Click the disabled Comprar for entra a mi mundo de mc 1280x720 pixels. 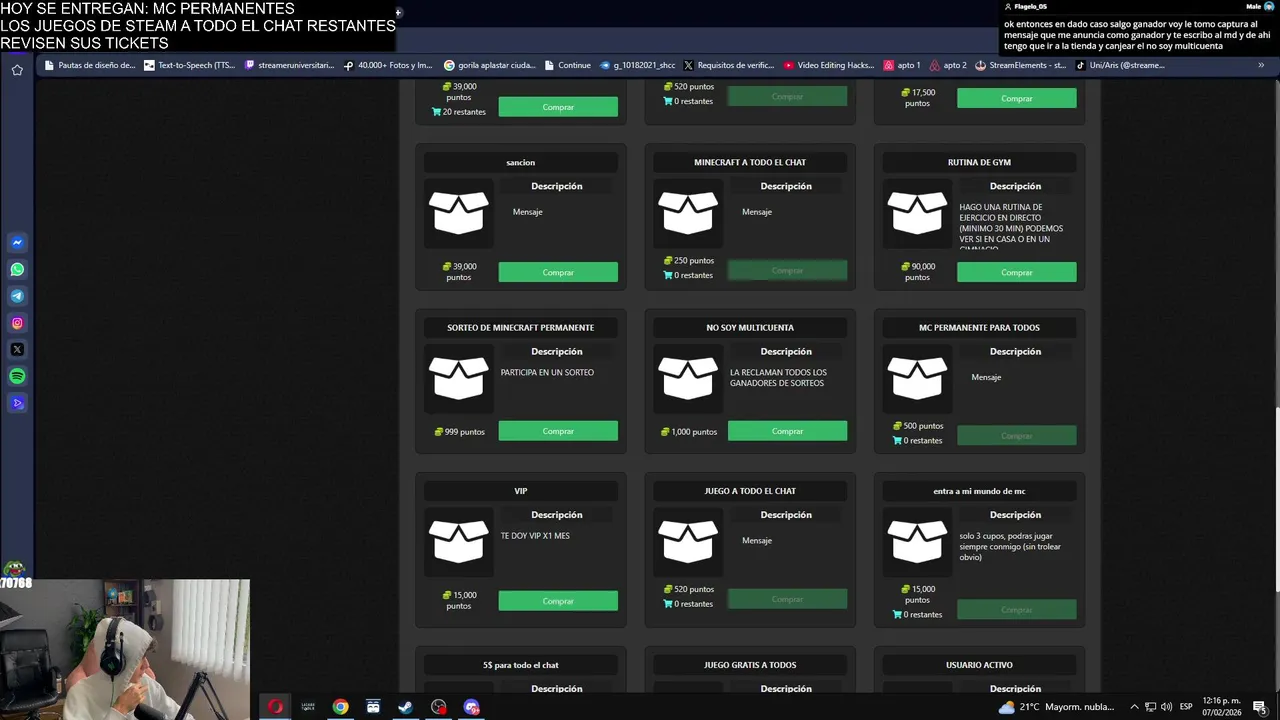(1016, 609)
